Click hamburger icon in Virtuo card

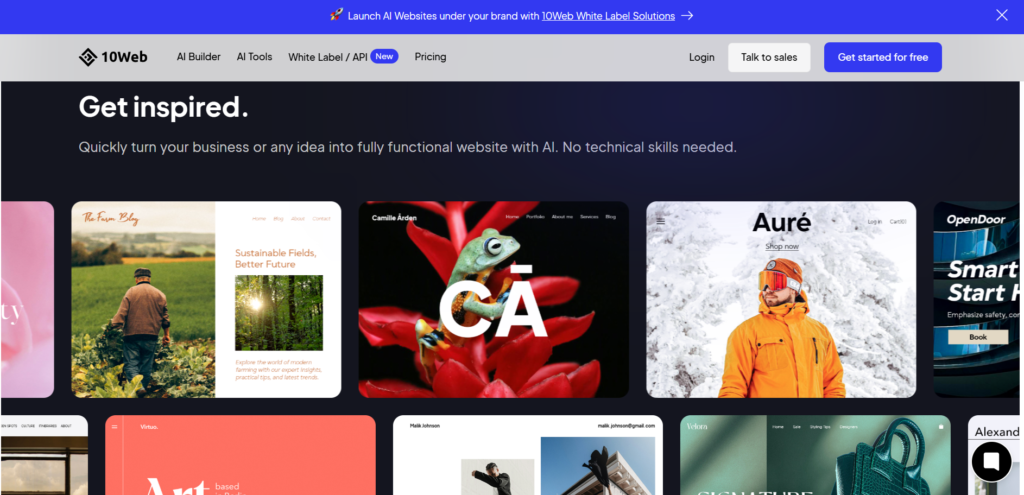point(115,427)
